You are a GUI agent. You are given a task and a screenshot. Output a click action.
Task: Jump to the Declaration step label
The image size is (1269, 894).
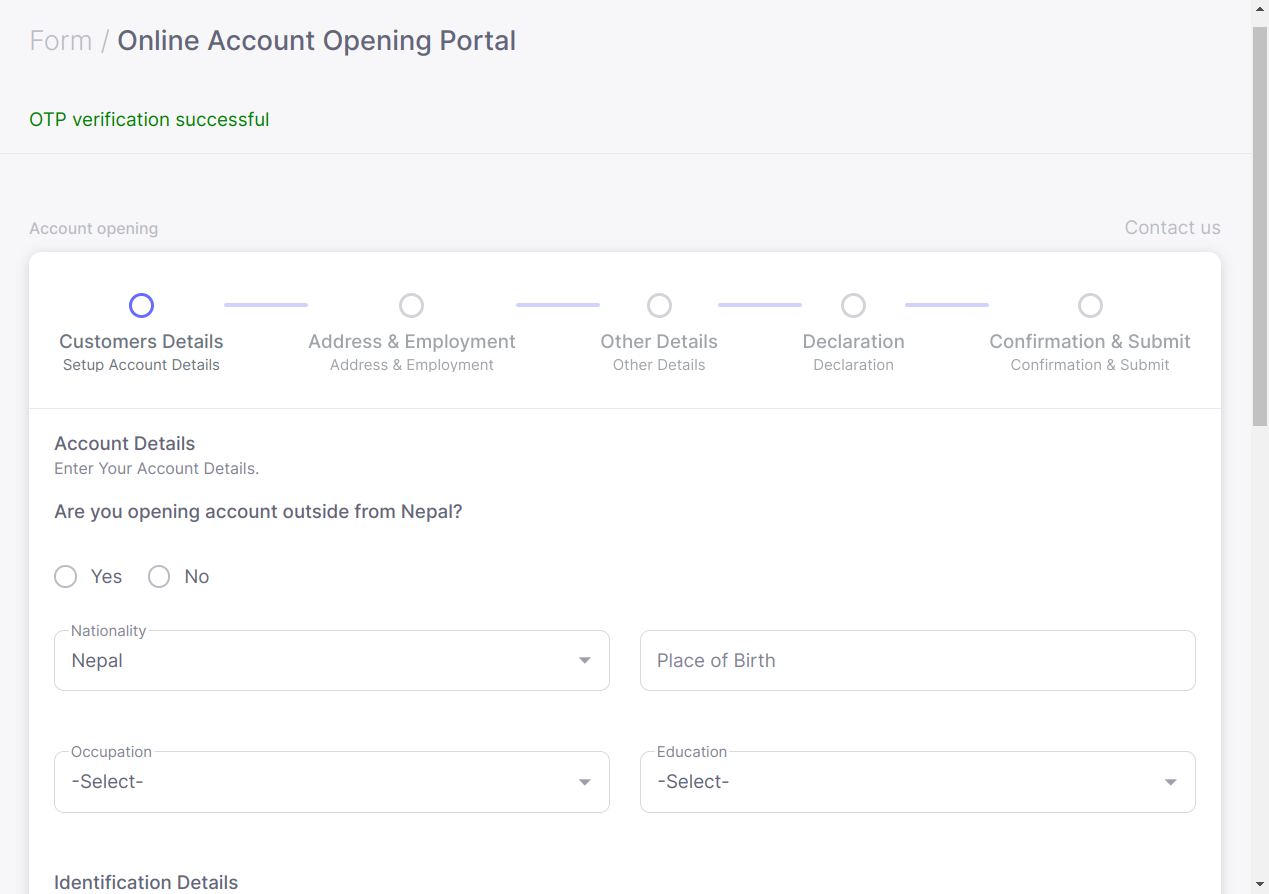(853, 342)
